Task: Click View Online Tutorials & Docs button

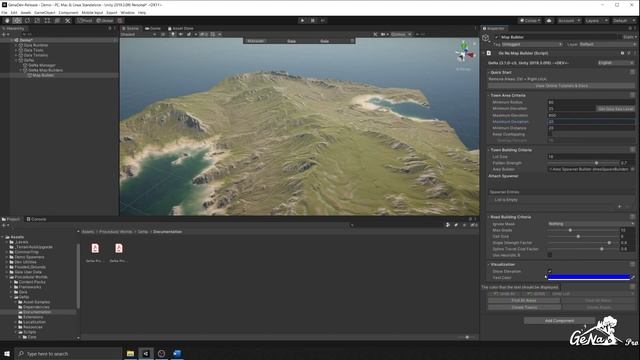Action: tap(562, 86)
